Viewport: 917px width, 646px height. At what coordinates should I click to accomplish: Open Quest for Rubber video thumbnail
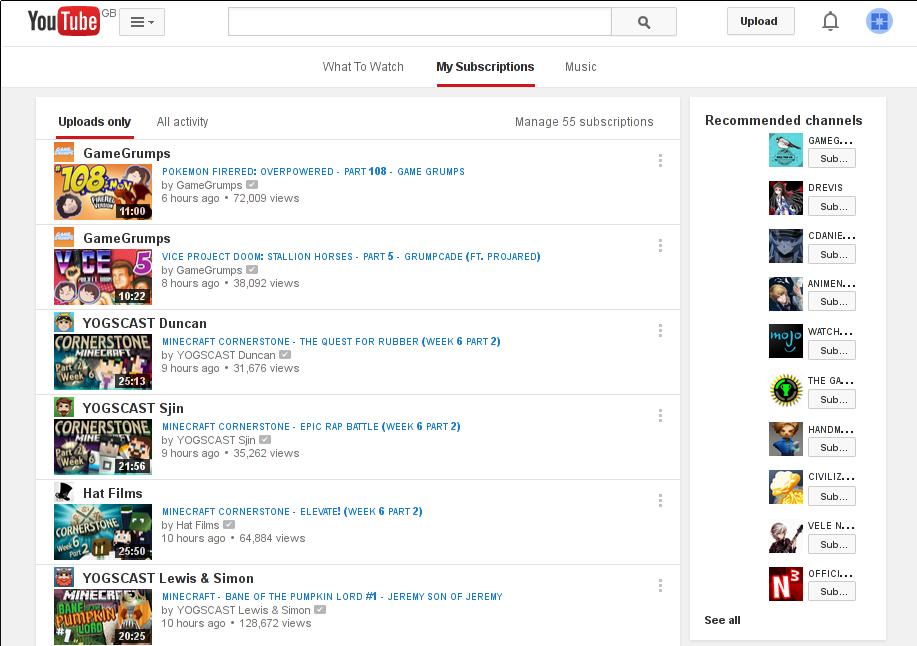pyautogui.click(x=103, y=362)
